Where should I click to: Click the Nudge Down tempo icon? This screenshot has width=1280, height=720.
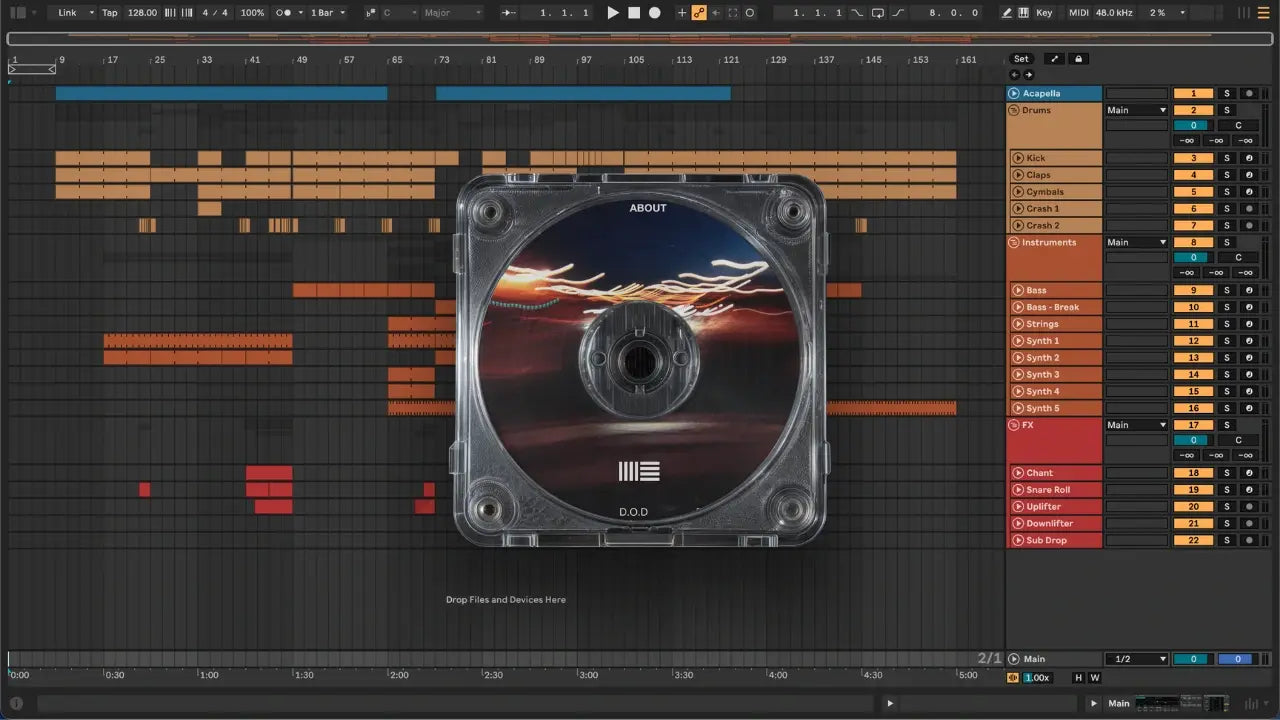[170, 13]
